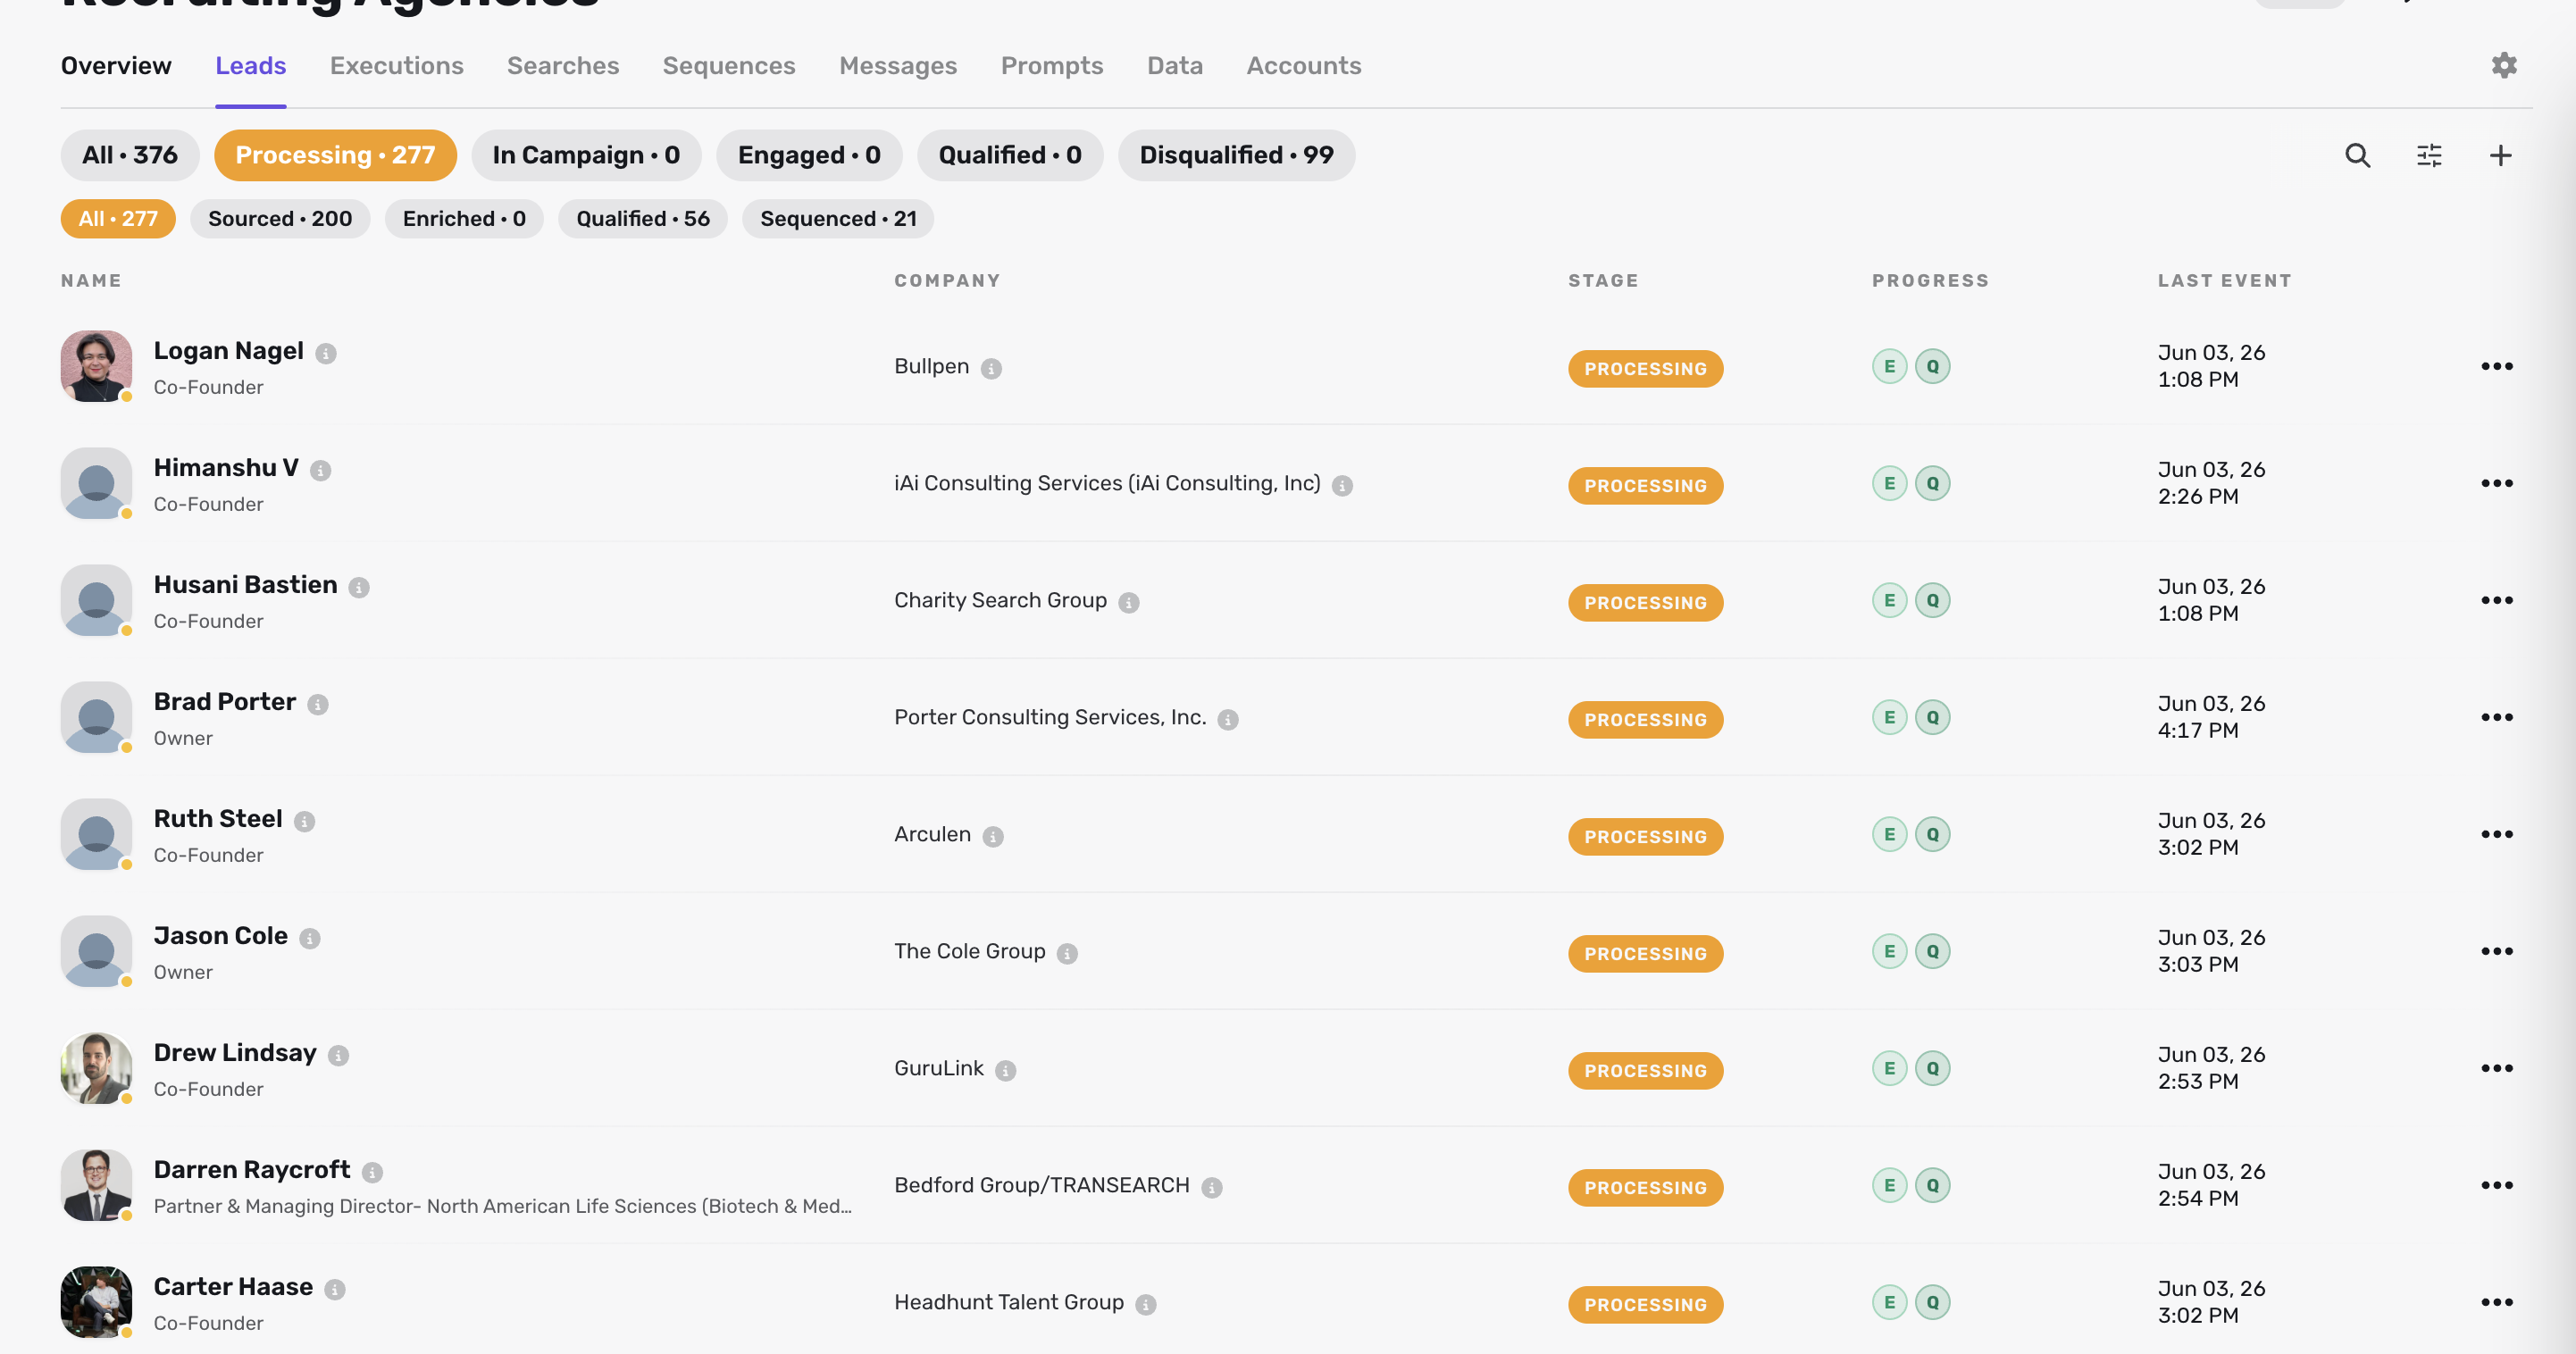
Task: Open info icon beside Bedford Group/TRANSEARCH
Action: click(1212, 1187)
